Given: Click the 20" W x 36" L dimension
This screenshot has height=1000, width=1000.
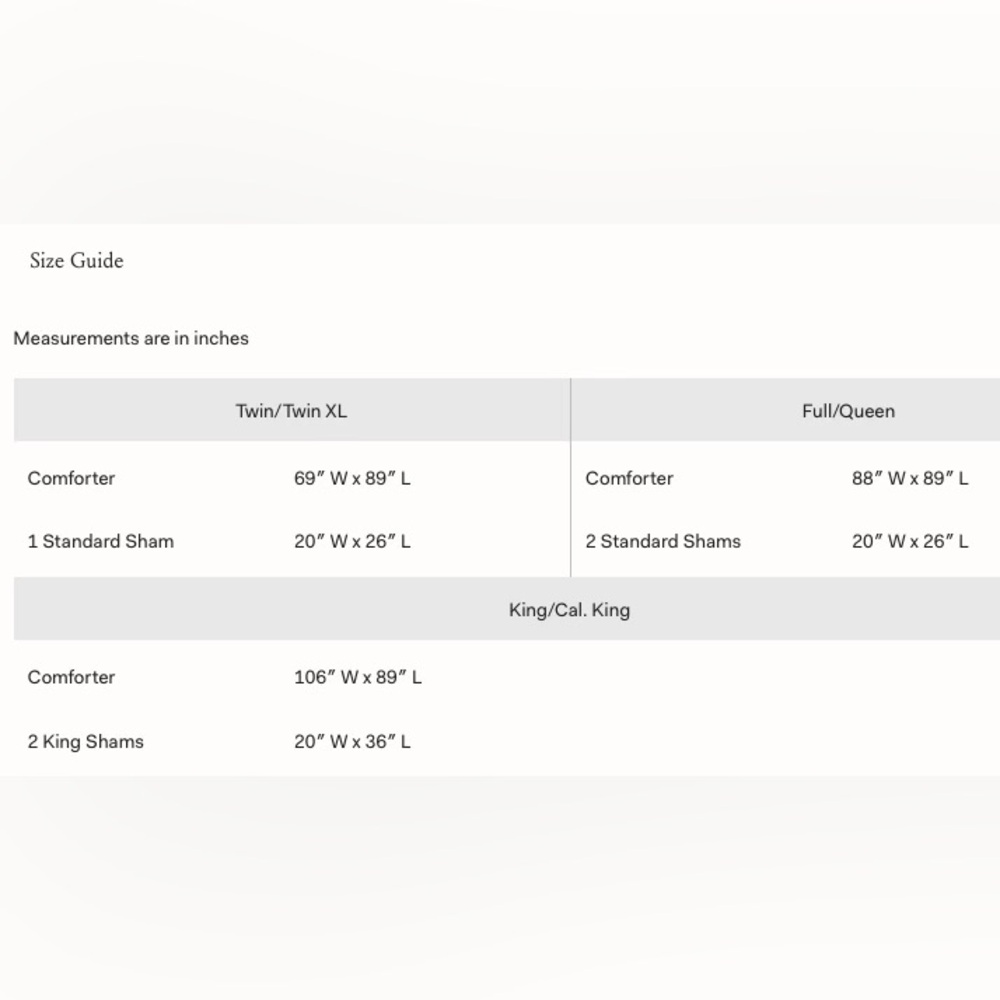Looking at the screenshot, I should (x=352, y=741).
